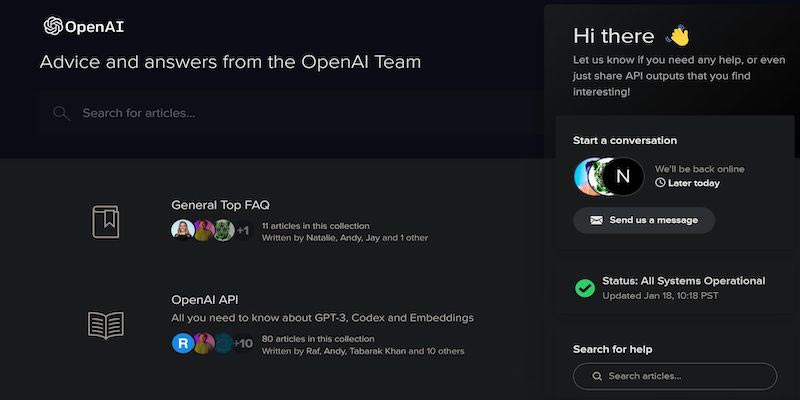Click 'Advice and answers from the OpenAI Team'

coord(231,62)
